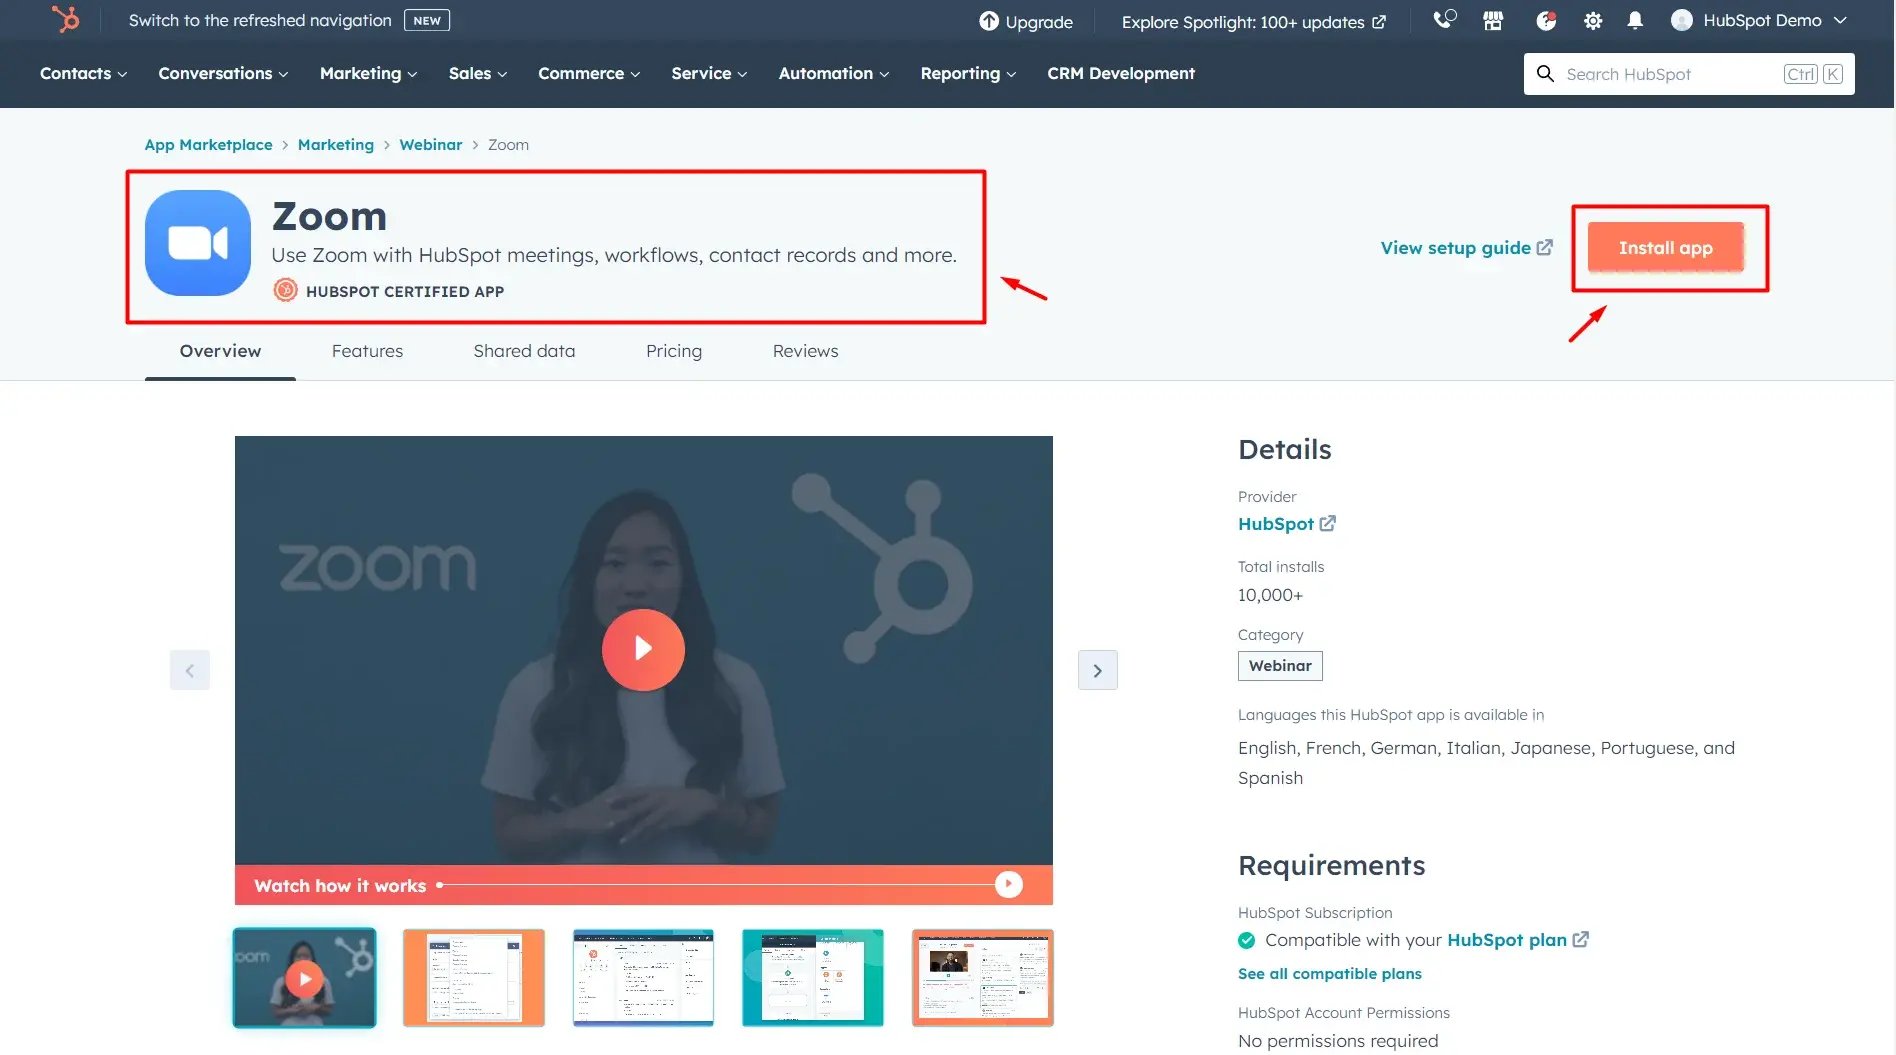
Task: Play the Zoom overview video
Action: (x=643, y=649)
